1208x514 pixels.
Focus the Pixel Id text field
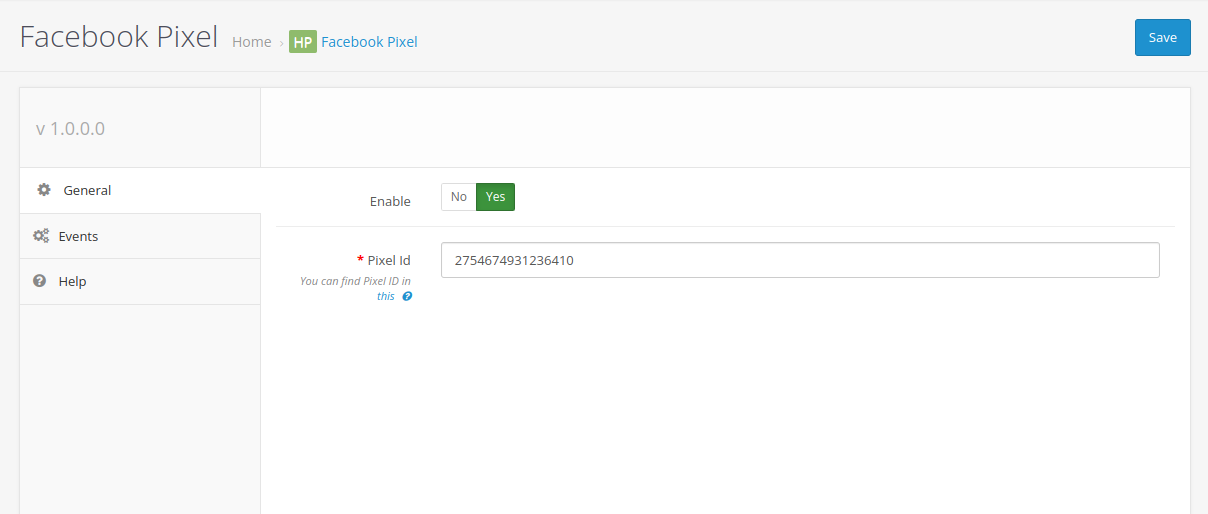799,260
